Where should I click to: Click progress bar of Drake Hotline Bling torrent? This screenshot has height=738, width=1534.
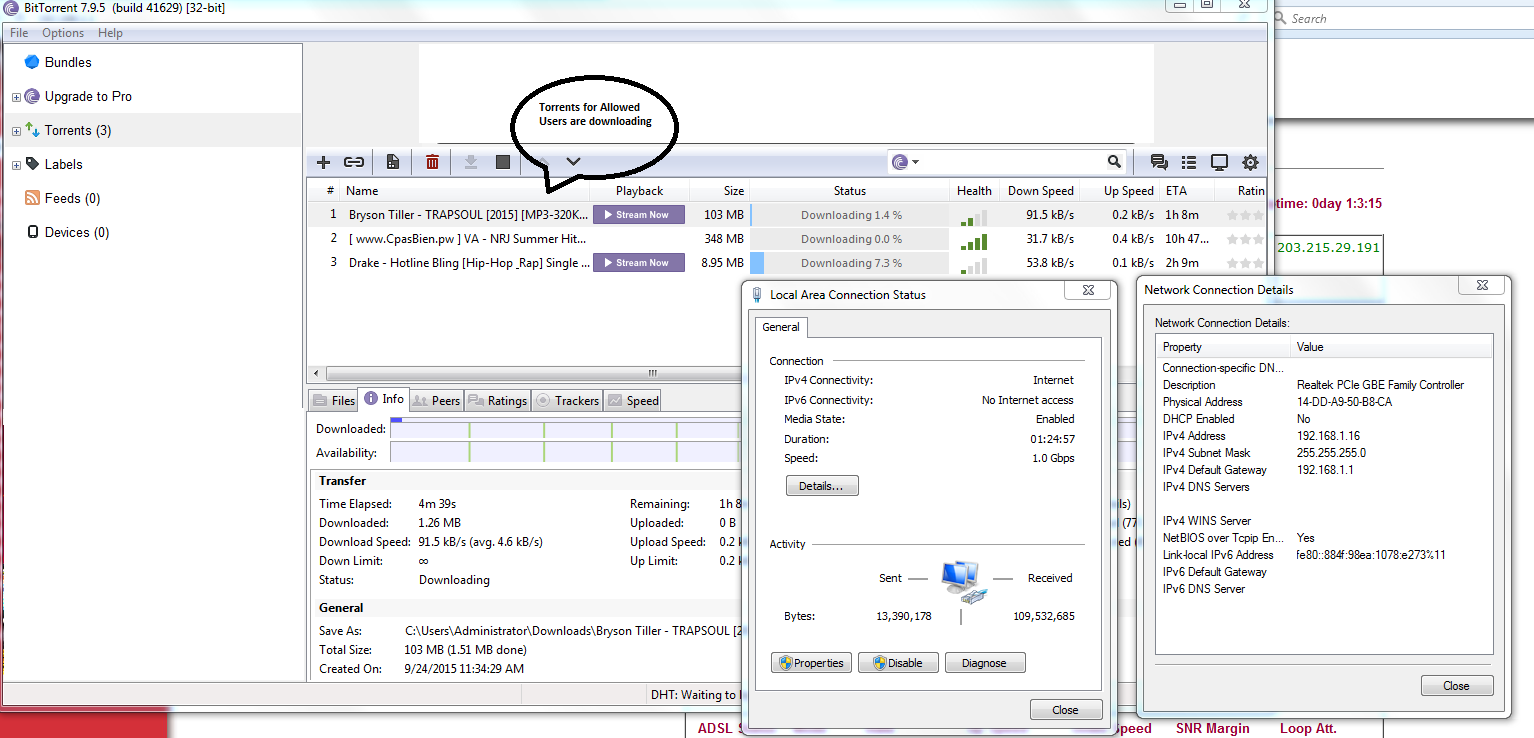849,263
